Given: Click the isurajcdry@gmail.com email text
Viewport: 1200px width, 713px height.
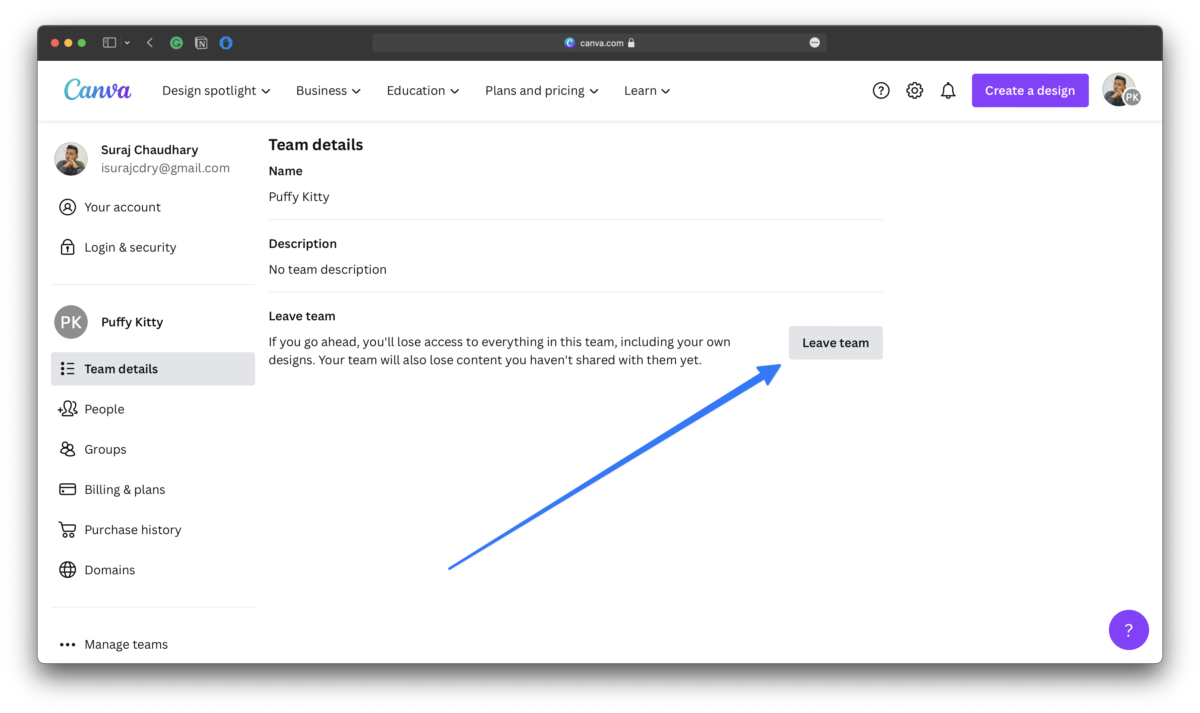Looking at the screenshot, I should click(165, 168).
